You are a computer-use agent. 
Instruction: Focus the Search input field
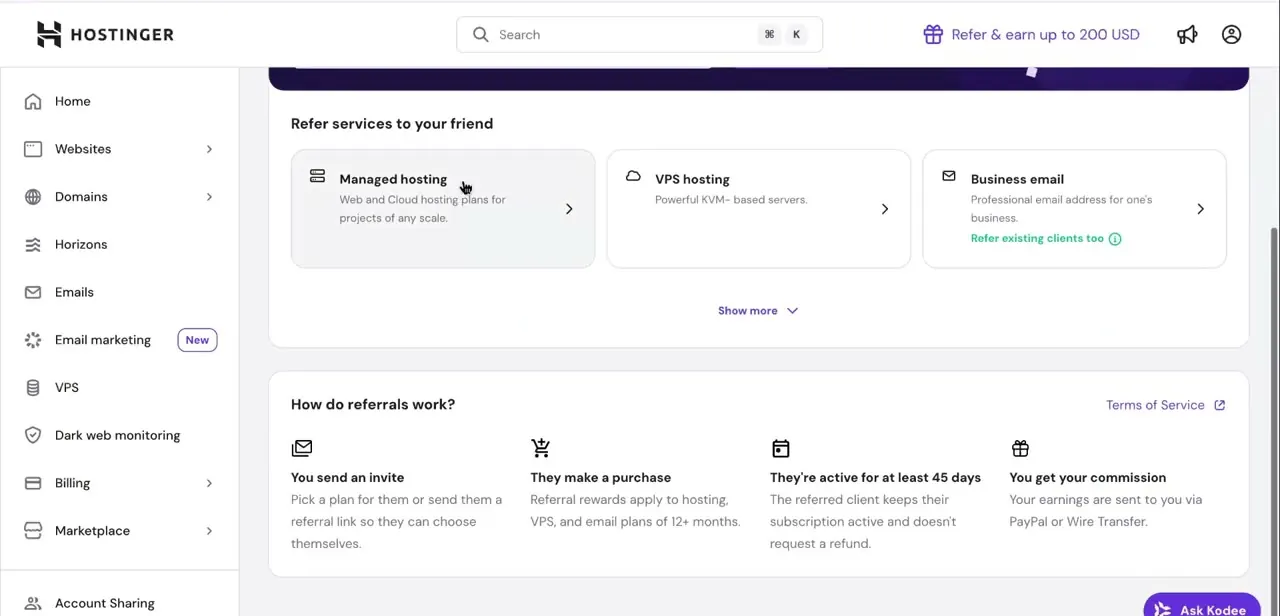pyautogui.click(x=640, y=34)
